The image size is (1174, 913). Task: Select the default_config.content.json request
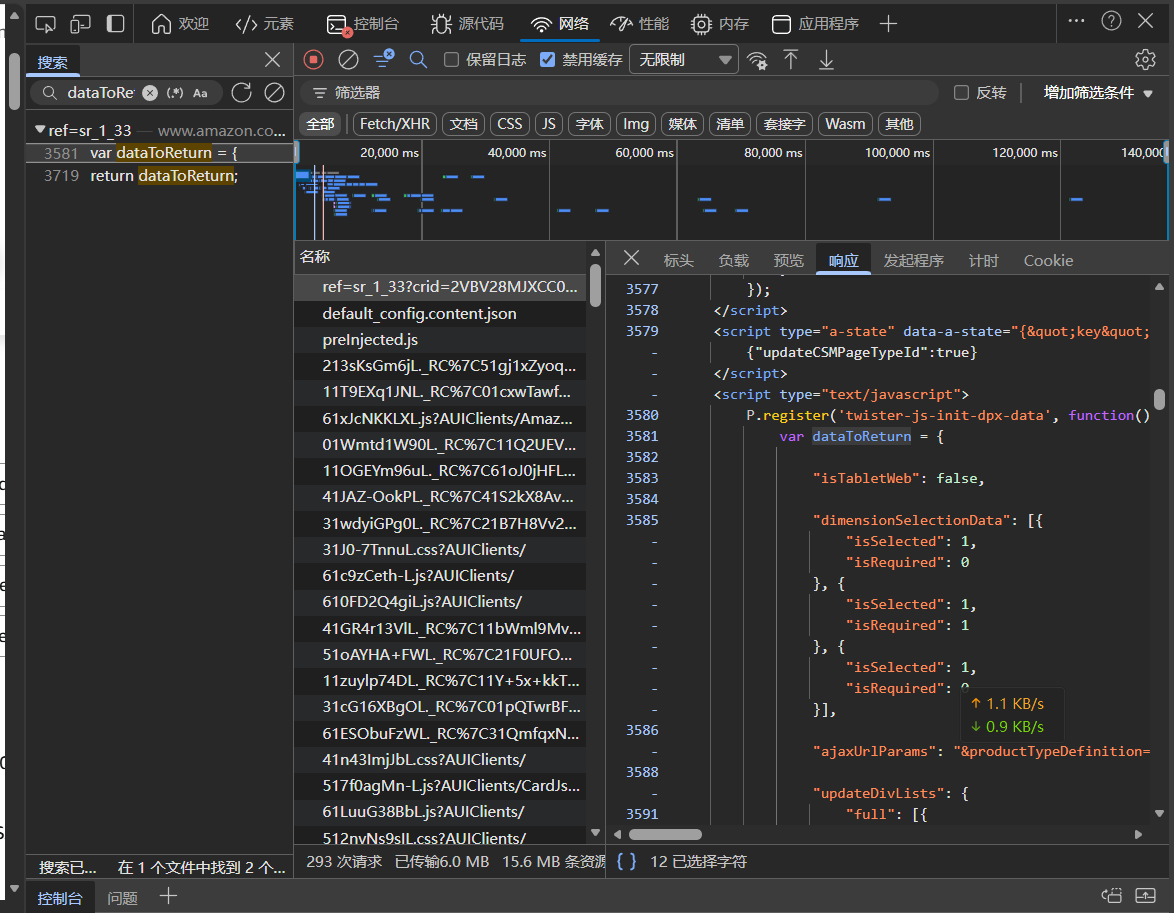[x=419, y=313]
